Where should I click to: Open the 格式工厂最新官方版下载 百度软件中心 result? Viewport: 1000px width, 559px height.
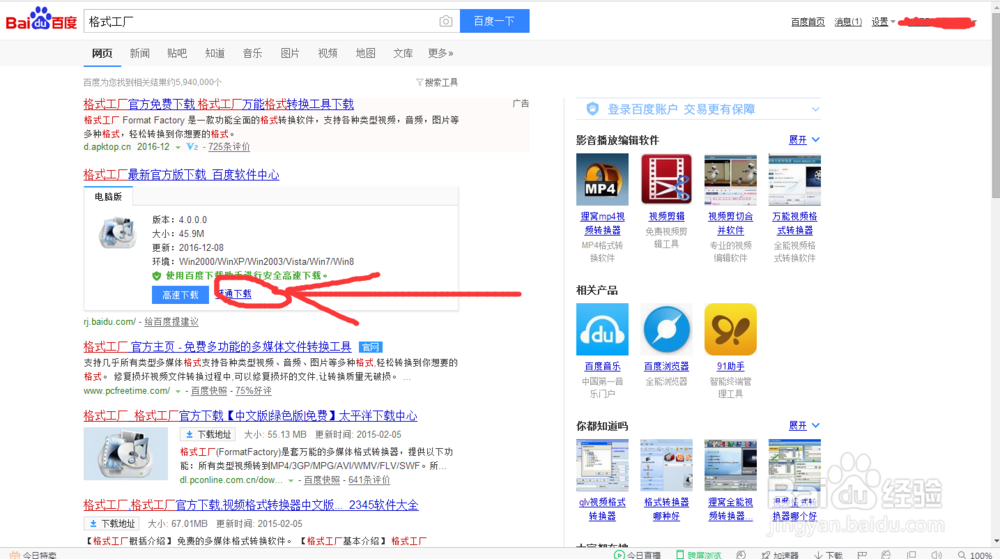[181, 175]
